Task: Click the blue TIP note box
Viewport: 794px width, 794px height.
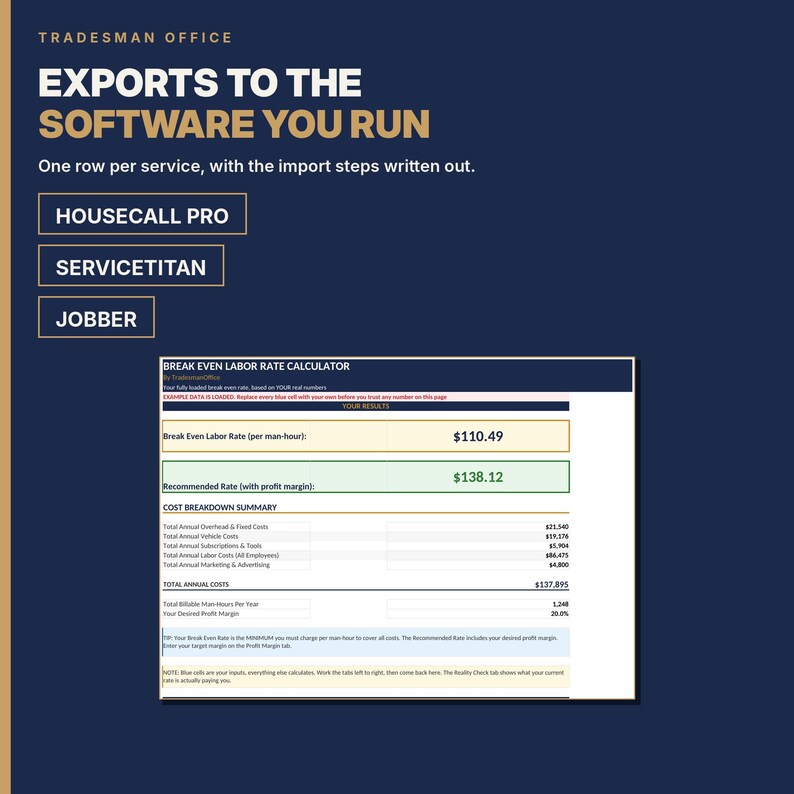Action: coord(366,642)
